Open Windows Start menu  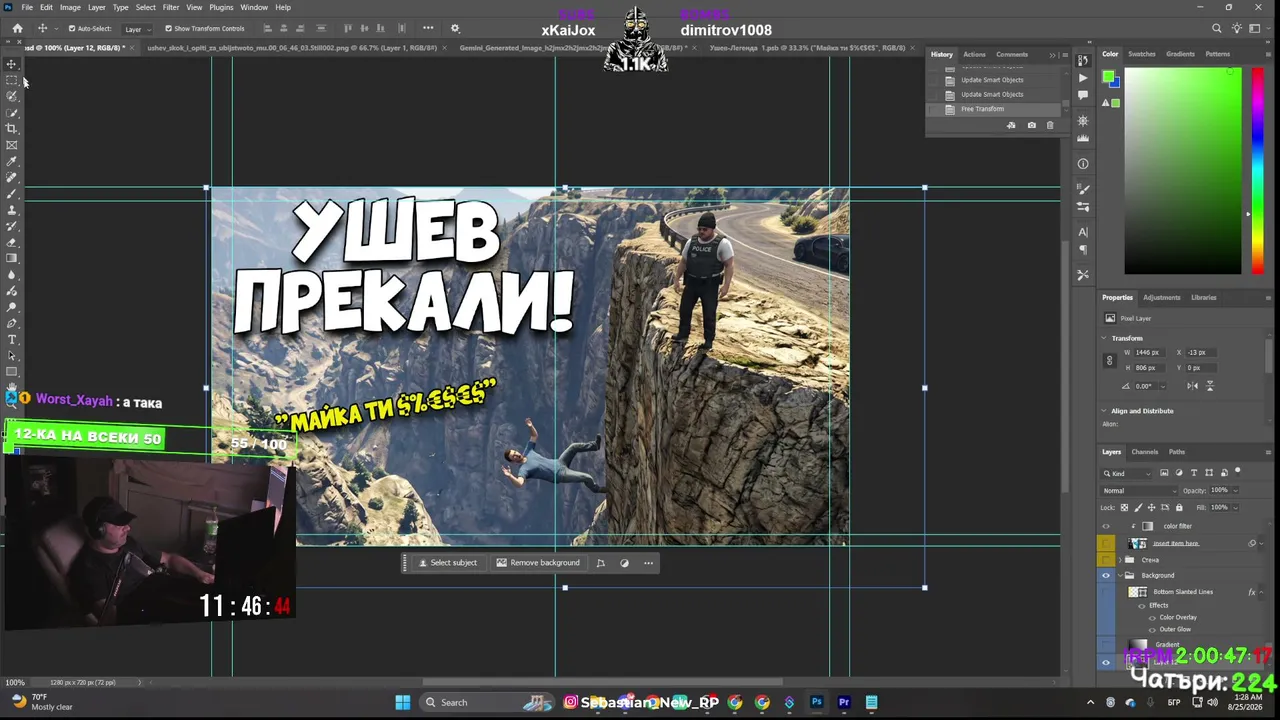[402, 702]
